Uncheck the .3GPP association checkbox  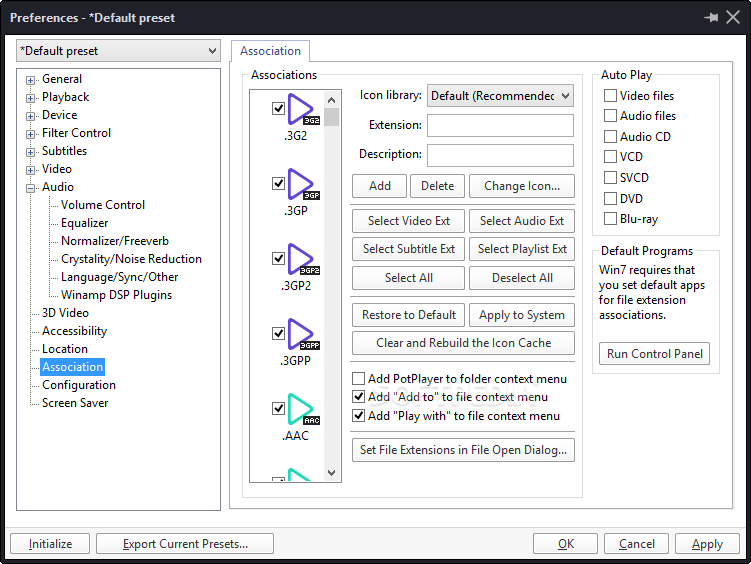pyautogui.click(x=278, y=333)
